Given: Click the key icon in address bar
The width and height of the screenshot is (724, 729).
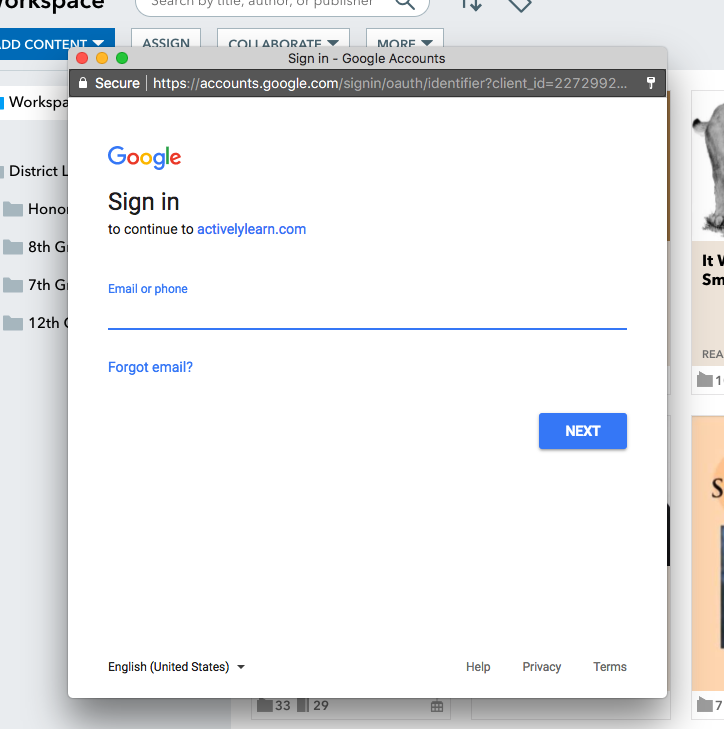Looking at the screenshot, I should pyautogui.click(x=651, y=83).
